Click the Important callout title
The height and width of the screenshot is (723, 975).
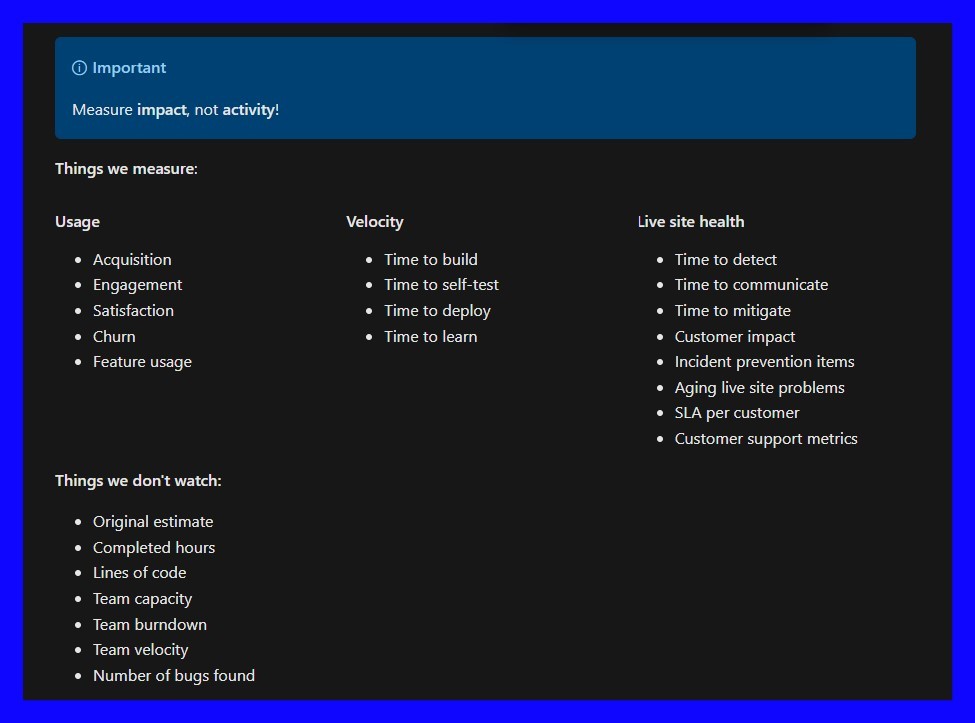[129, 68]
